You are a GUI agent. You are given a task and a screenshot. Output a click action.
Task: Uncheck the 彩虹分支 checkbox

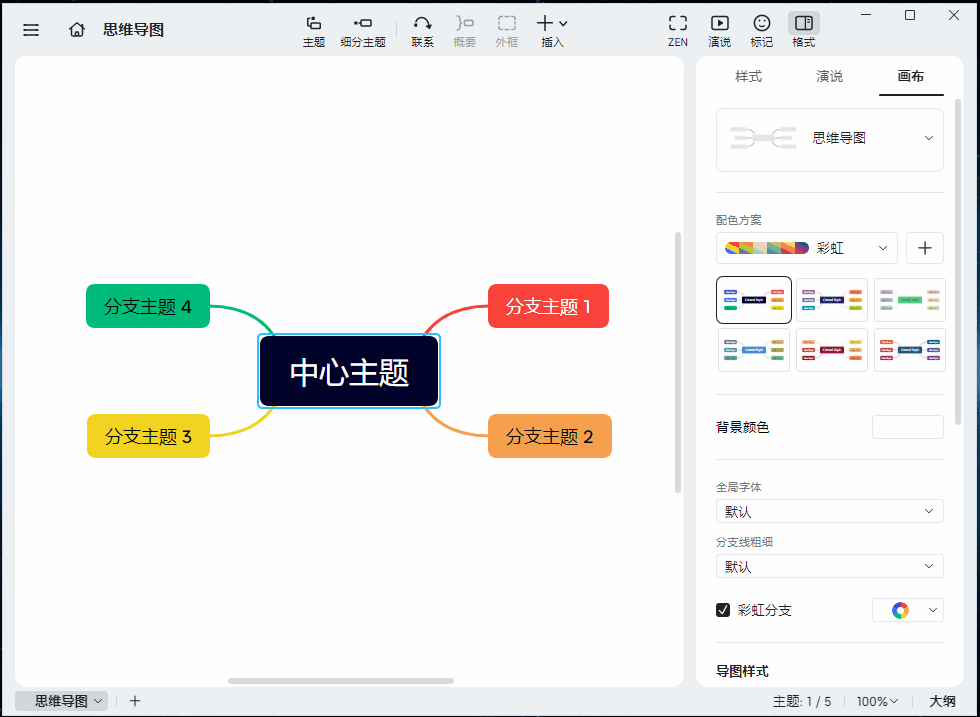pyautogui.click(x=723, y=610)
